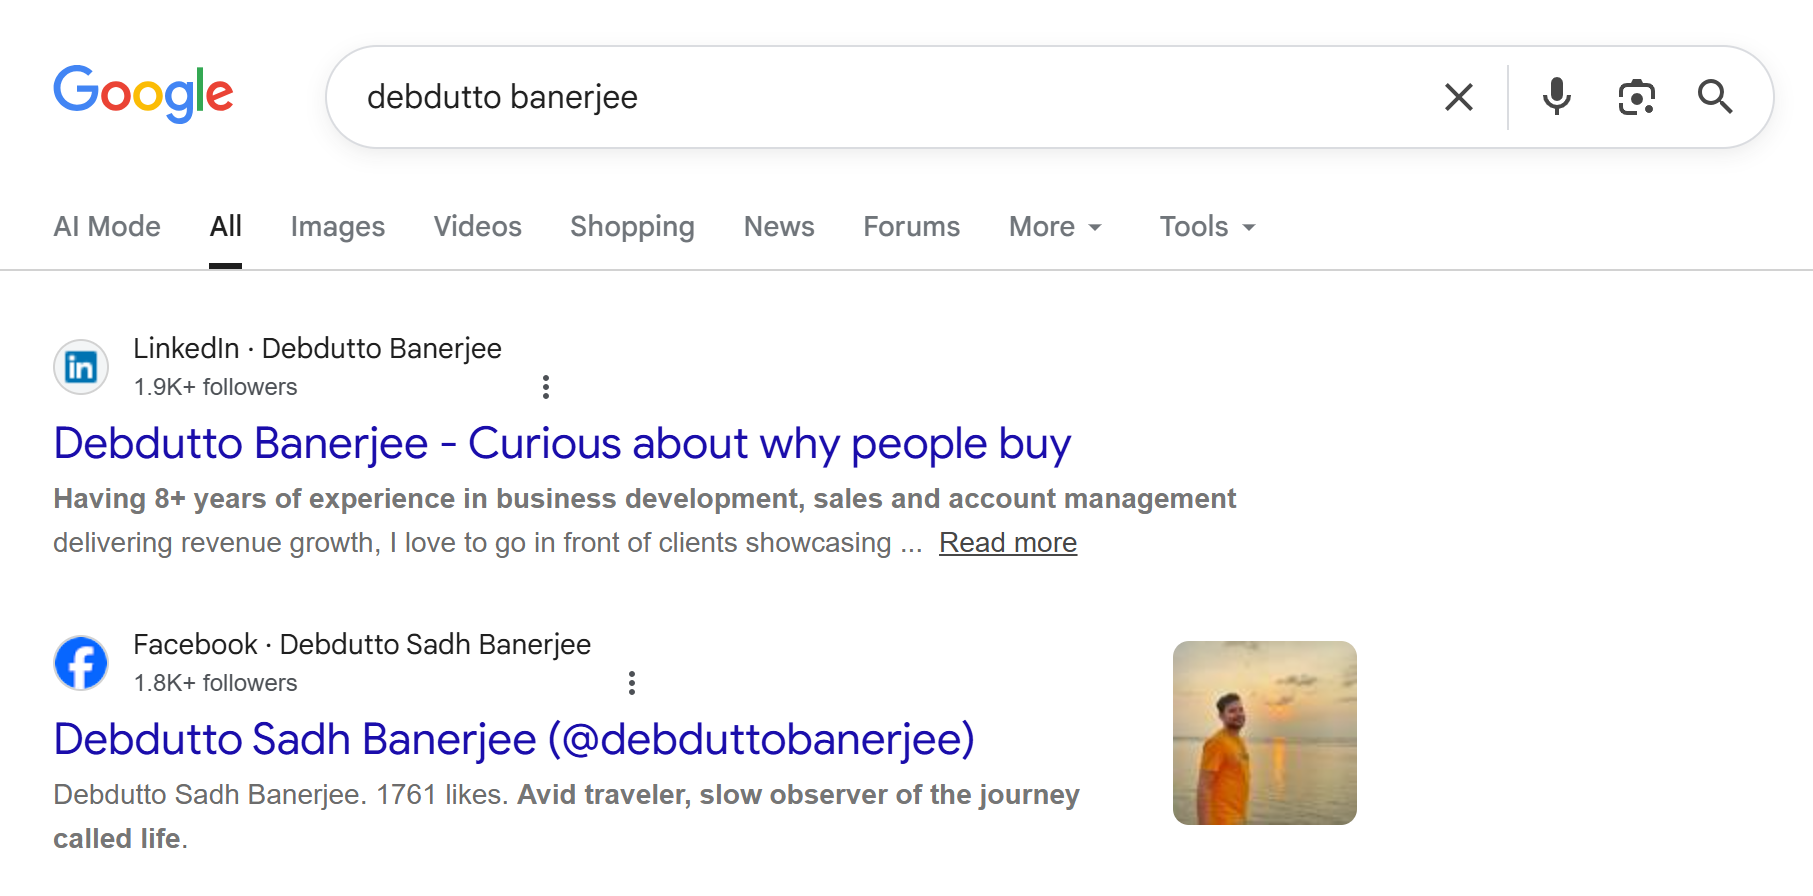Click the Facebook profile sunset thumbnail
Image resolution: width=1813 pixels, height=896 pixels.
tap(1264, 733)
